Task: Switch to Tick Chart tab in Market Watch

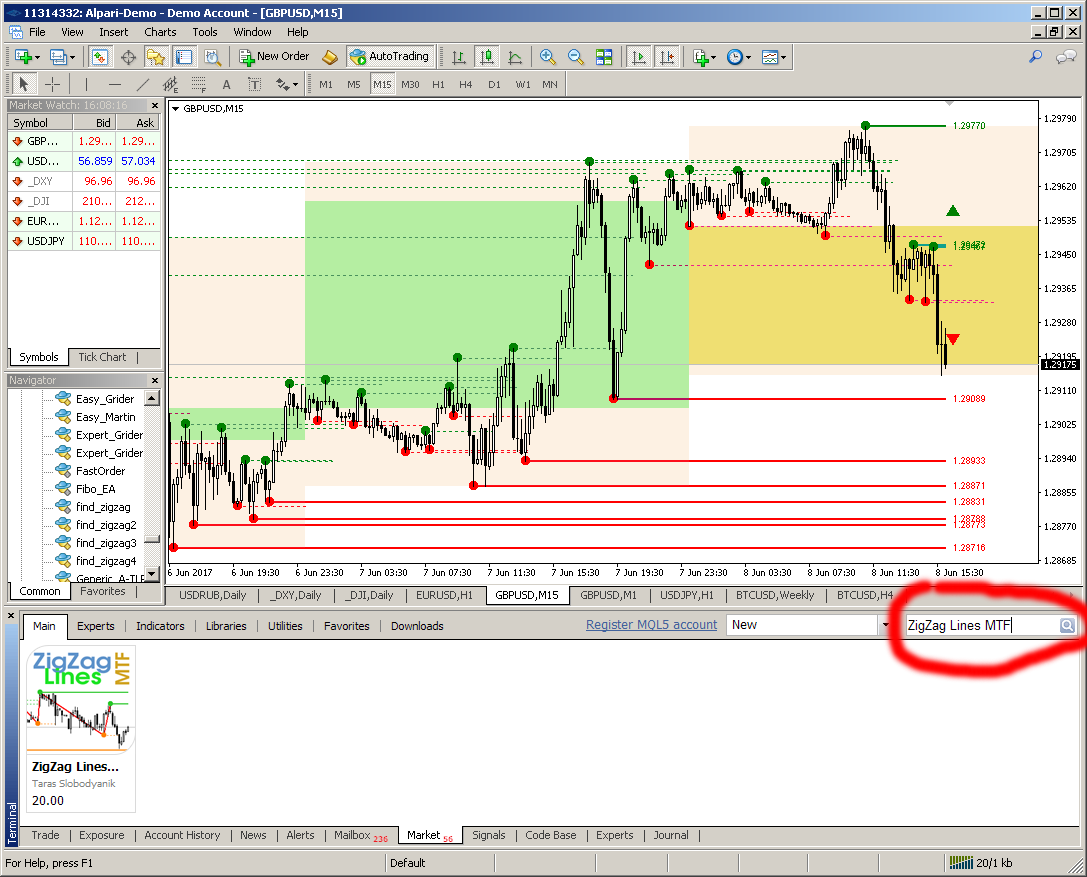Action: tap(102, 357)
